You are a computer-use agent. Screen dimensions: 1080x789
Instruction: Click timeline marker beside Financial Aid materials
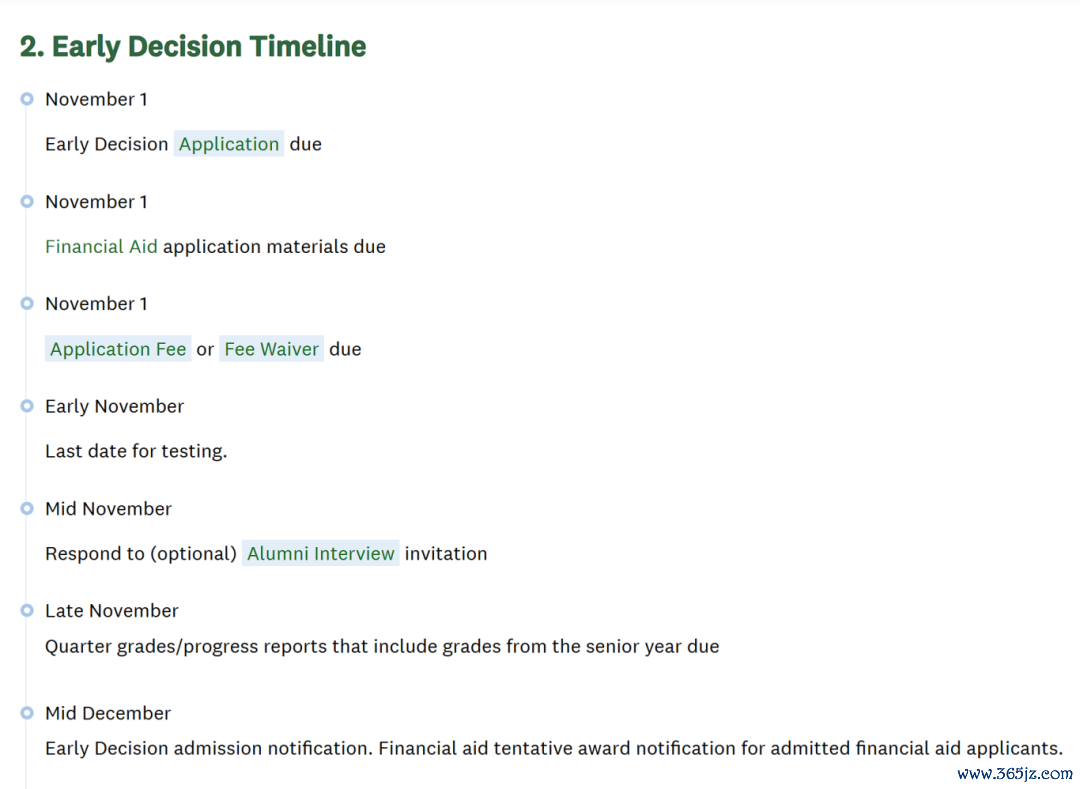[27, 202]
